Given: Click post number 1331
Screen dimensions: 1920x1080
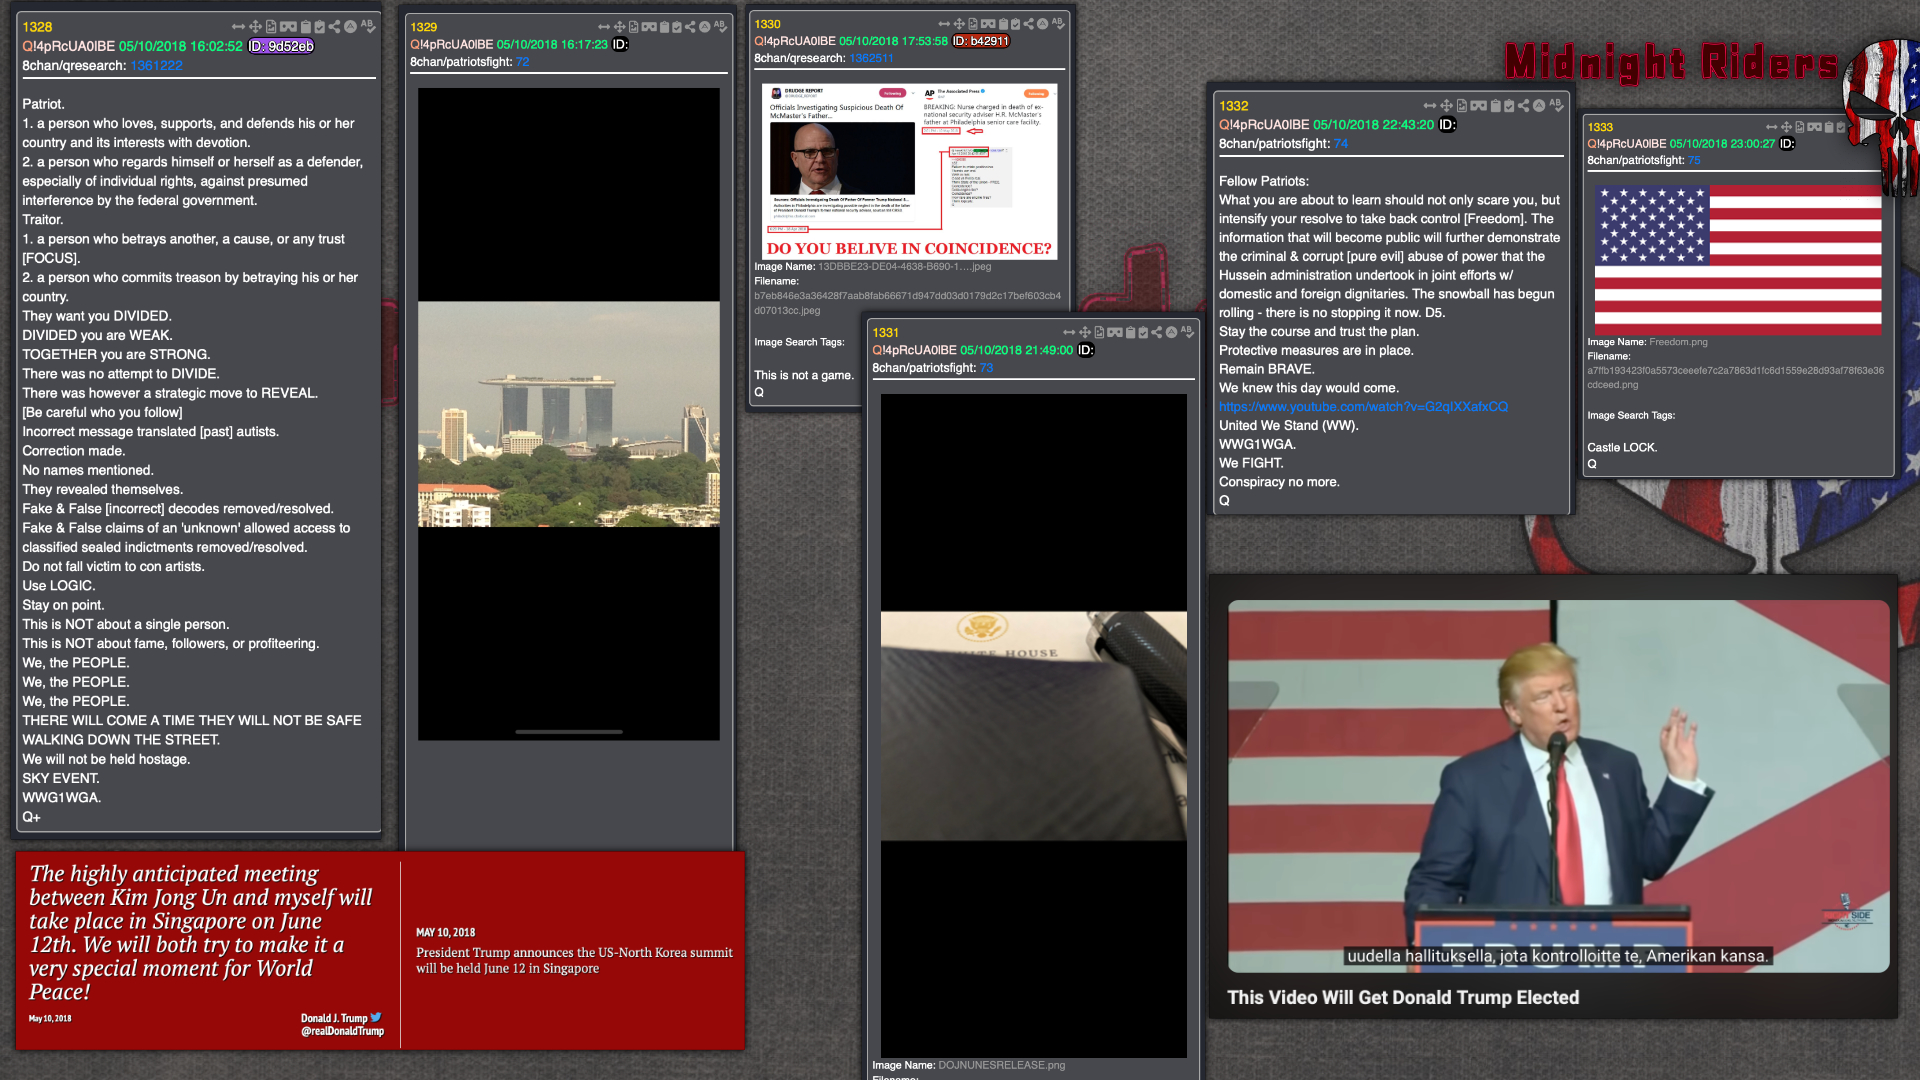Looking at the screenshot, I should tap(886, 333).
